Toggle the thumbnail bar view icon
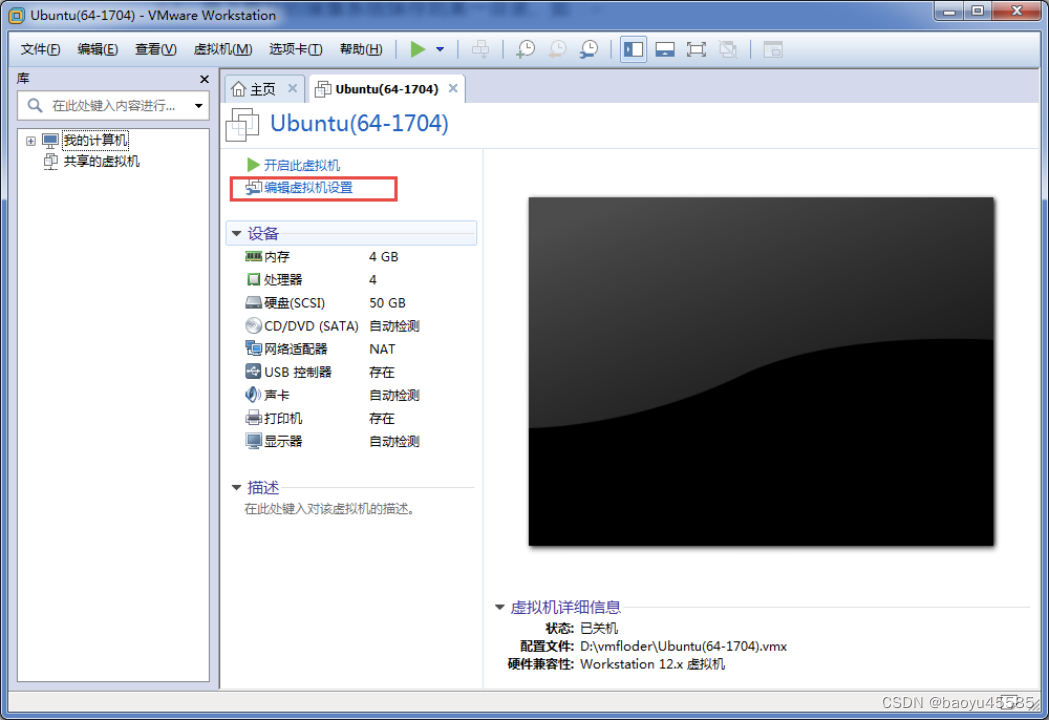1049x720 pixels. point(664,50)
